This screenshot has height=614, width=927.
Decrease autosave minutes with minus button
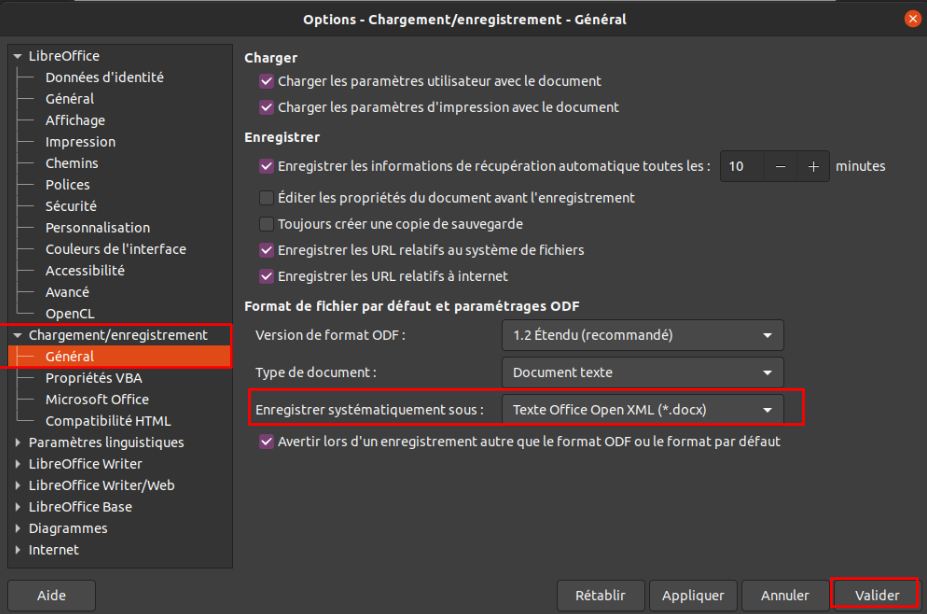click(780, 167)
